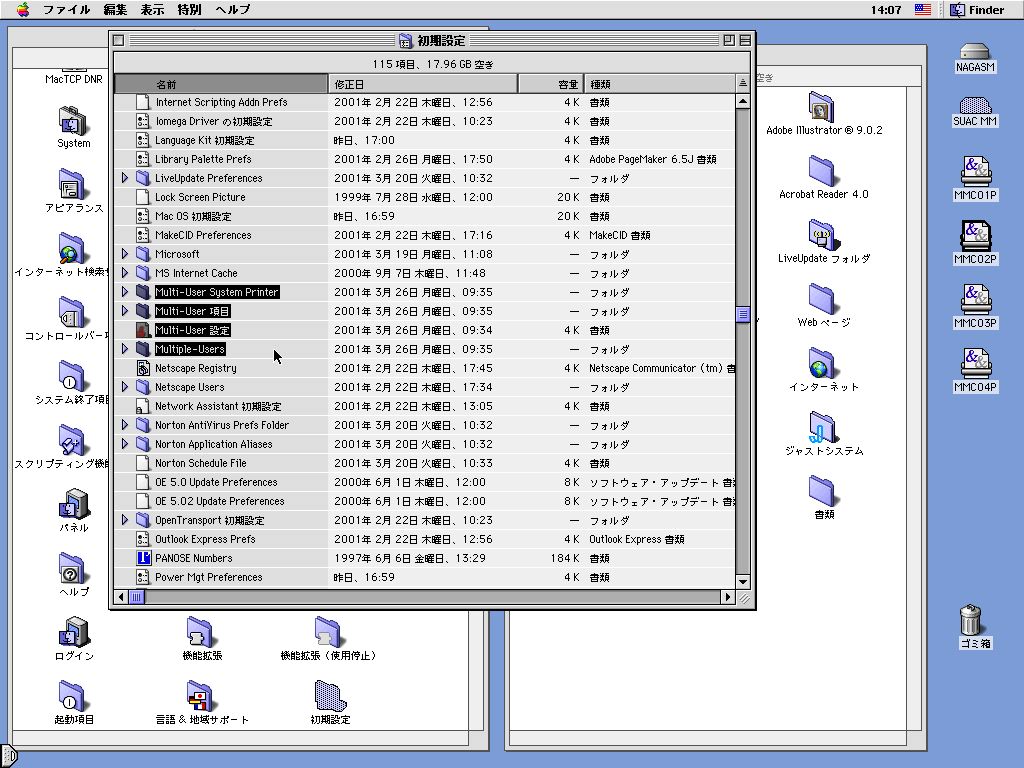Viewport: 1024px width, 768px height.
Task: Select Acrobat Reader 4.0 folder icon
Action: pos(822,170)
